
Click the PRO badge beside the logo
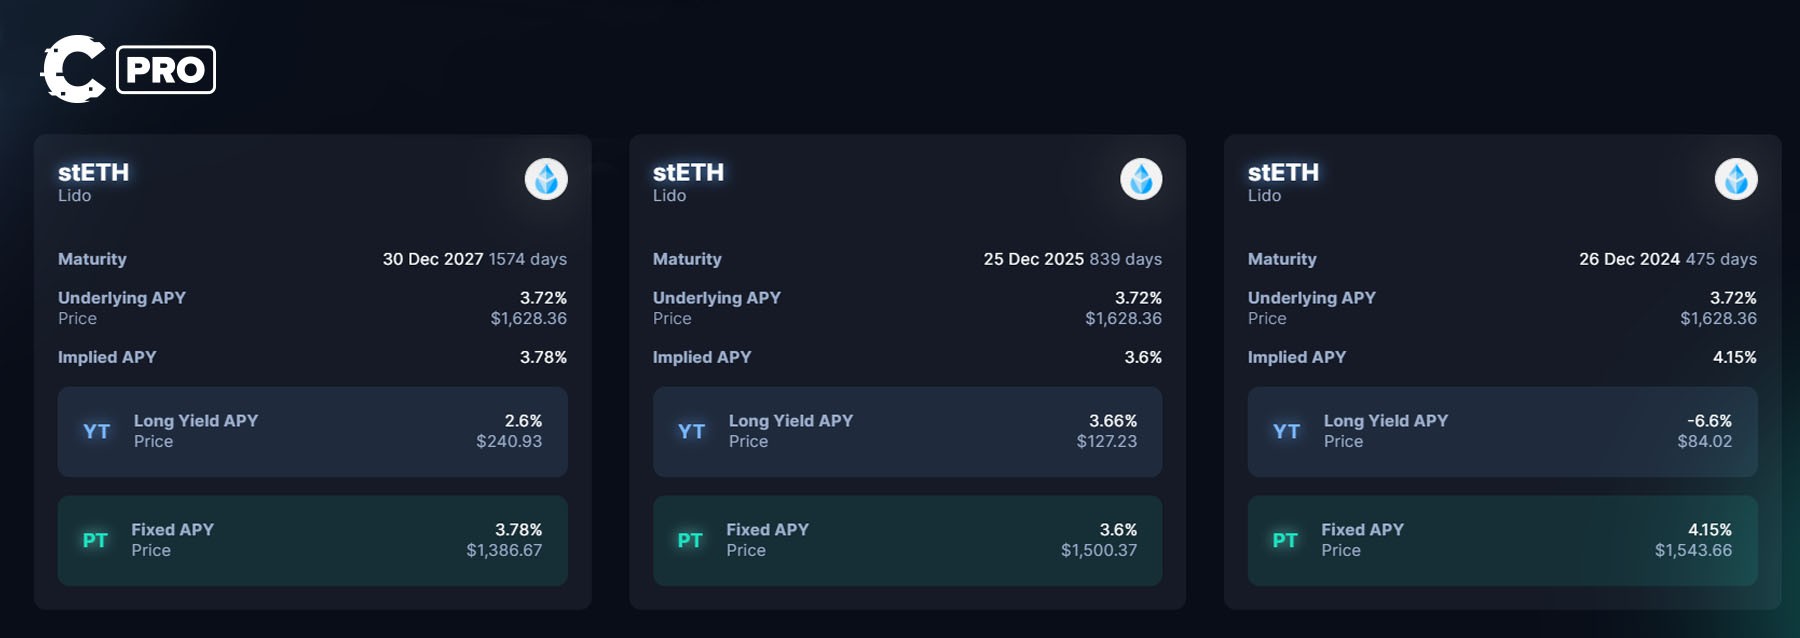(x=166, y=70)
